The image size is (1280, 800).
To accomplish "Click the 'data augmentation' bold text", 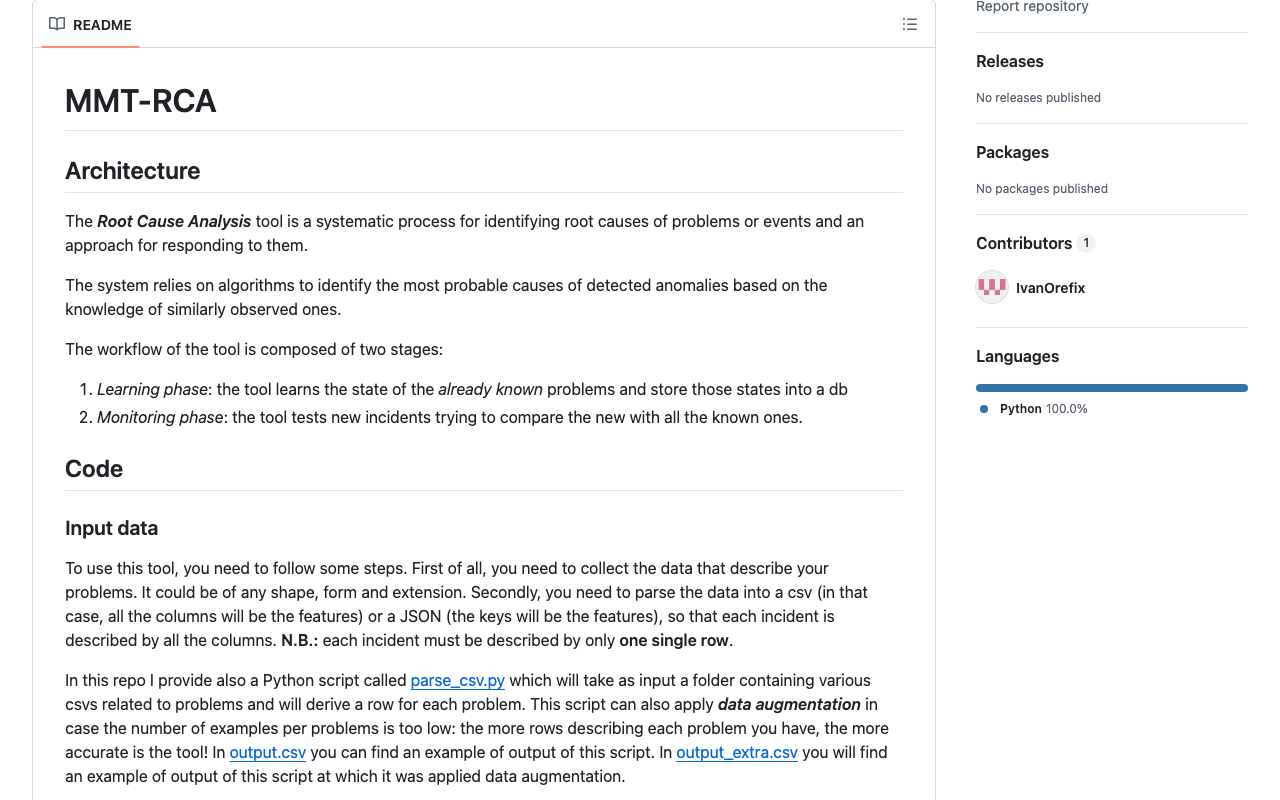I will 789,704.
